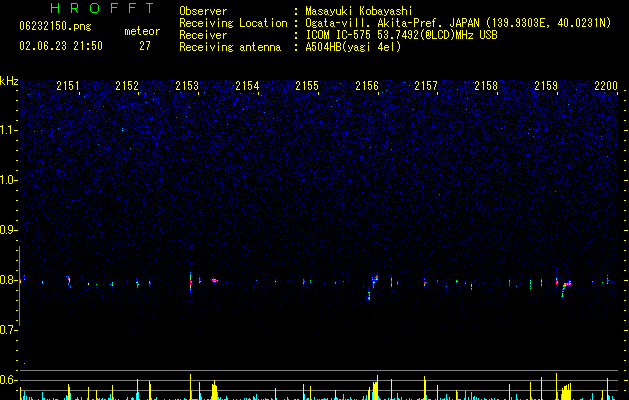Click time marker 2153
This screenshot has height=400, width=629.
pyautogui.click(x=187, y=86)
